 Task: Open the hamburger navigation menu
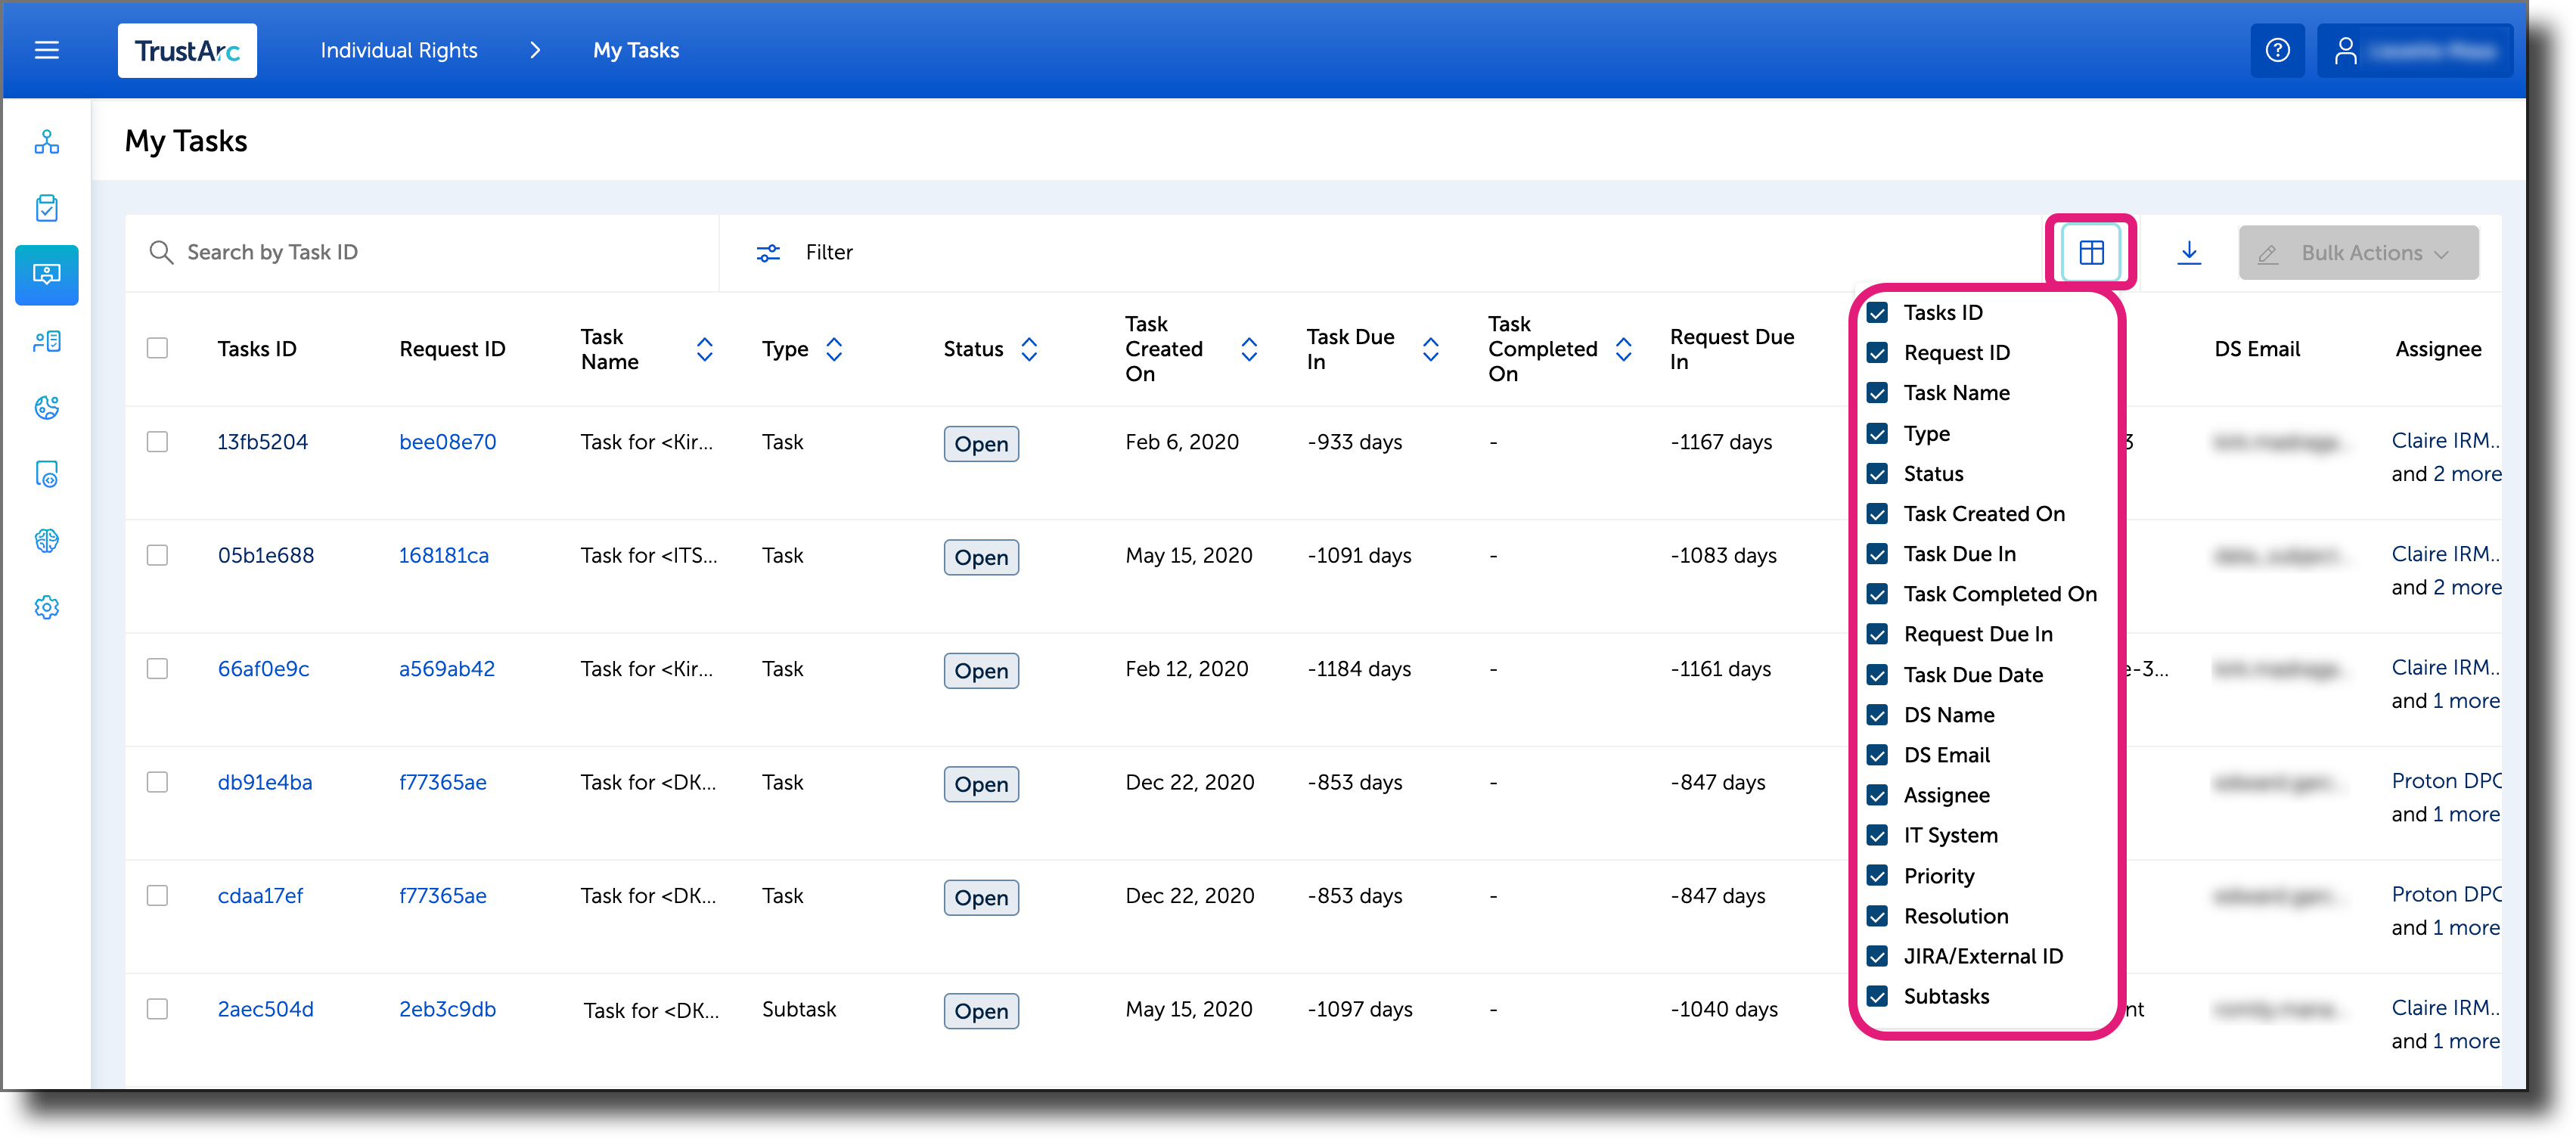coord(46,50)
